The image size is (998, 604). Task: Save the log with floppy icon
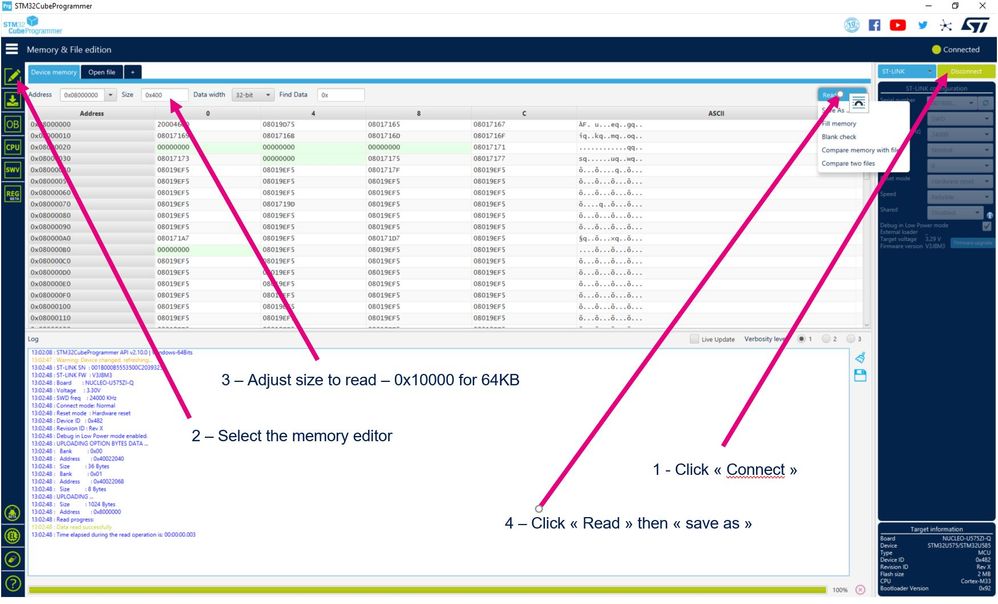(860, 376)
